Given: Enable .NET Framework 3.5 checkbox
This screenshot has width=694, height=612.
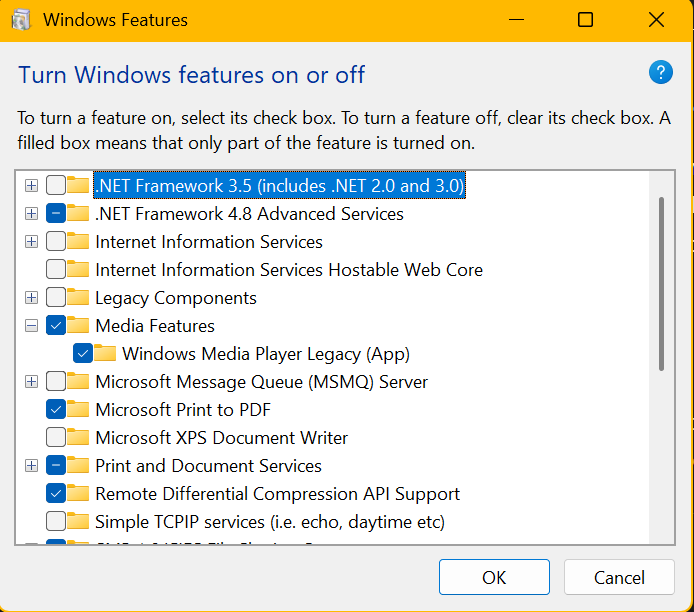Looking at the screenshot, I should tap(56, 185).
